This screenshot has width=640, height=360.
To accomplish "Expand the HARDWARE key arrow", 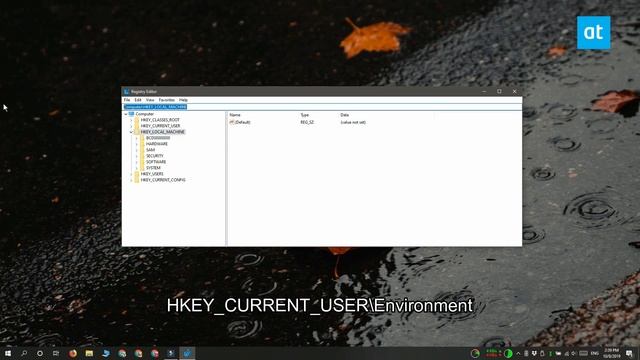I will click(x=137, y=144).
